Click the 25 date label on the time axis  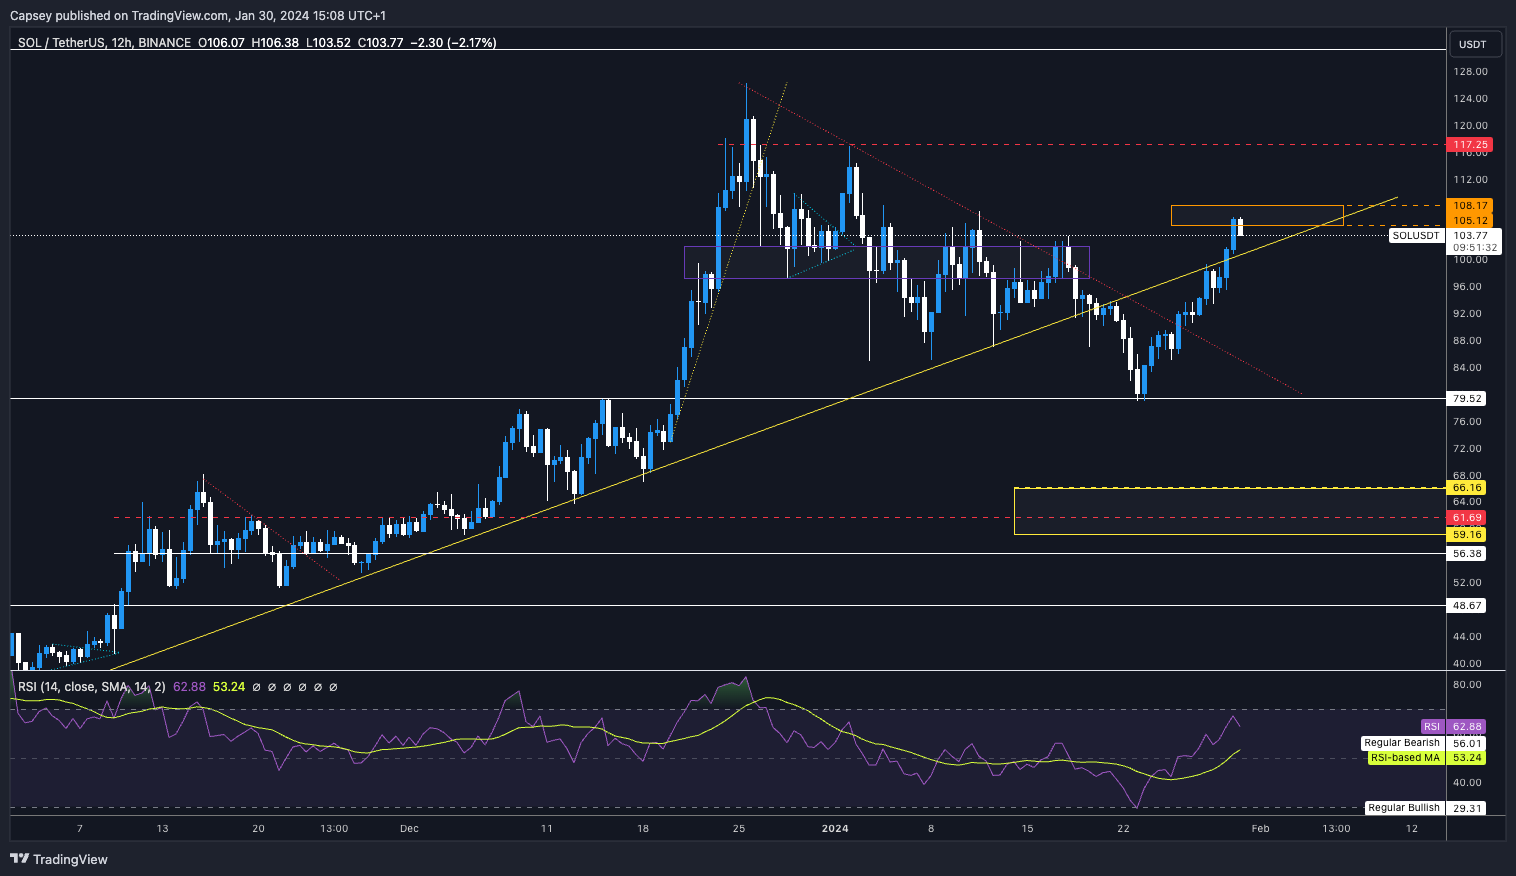[739, 828]
